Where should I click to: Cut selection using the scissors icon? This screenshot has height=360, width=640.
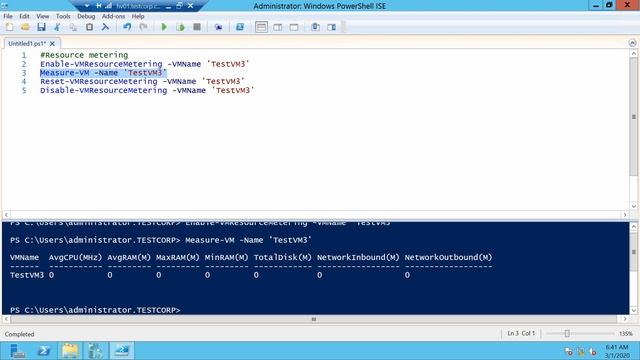(57, 27)
